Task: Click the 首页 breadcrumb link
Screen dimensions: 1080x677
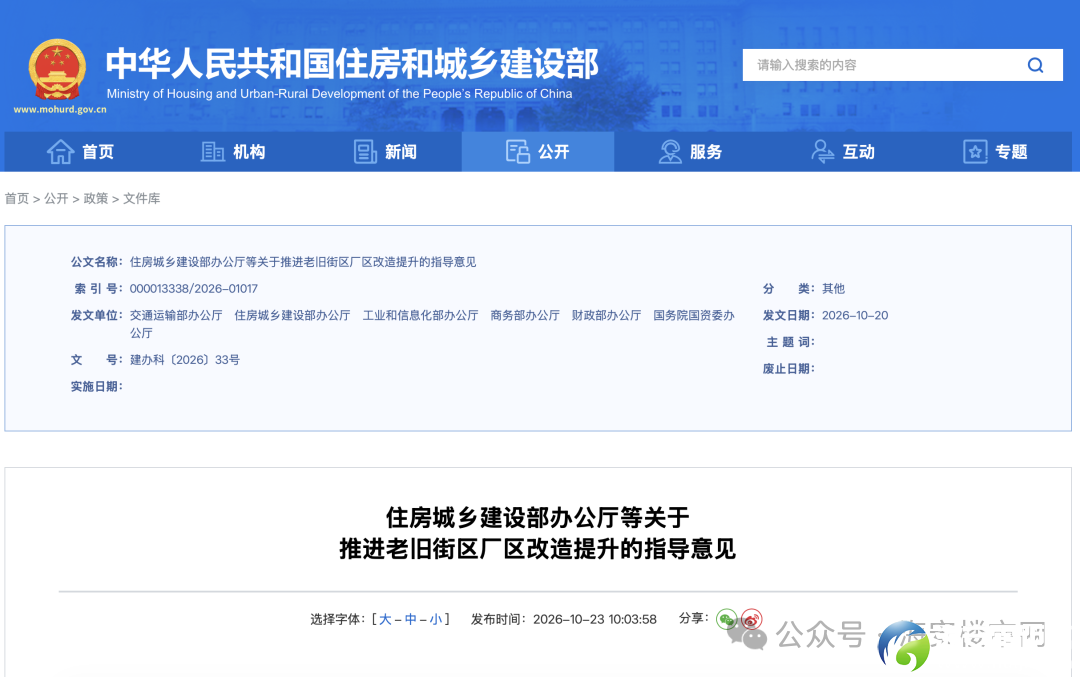Action: point(17,198)
